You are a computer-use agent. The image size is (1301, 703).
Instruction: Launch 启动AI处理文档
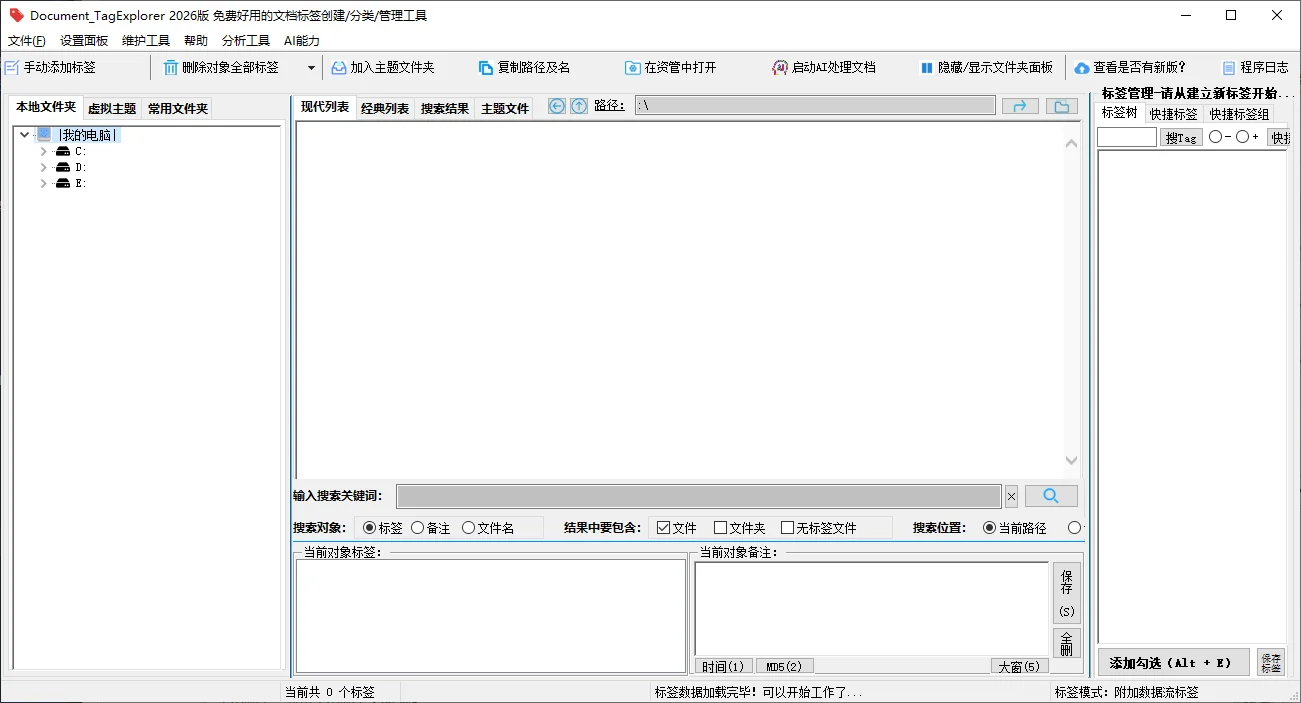(x=823, y=68)
